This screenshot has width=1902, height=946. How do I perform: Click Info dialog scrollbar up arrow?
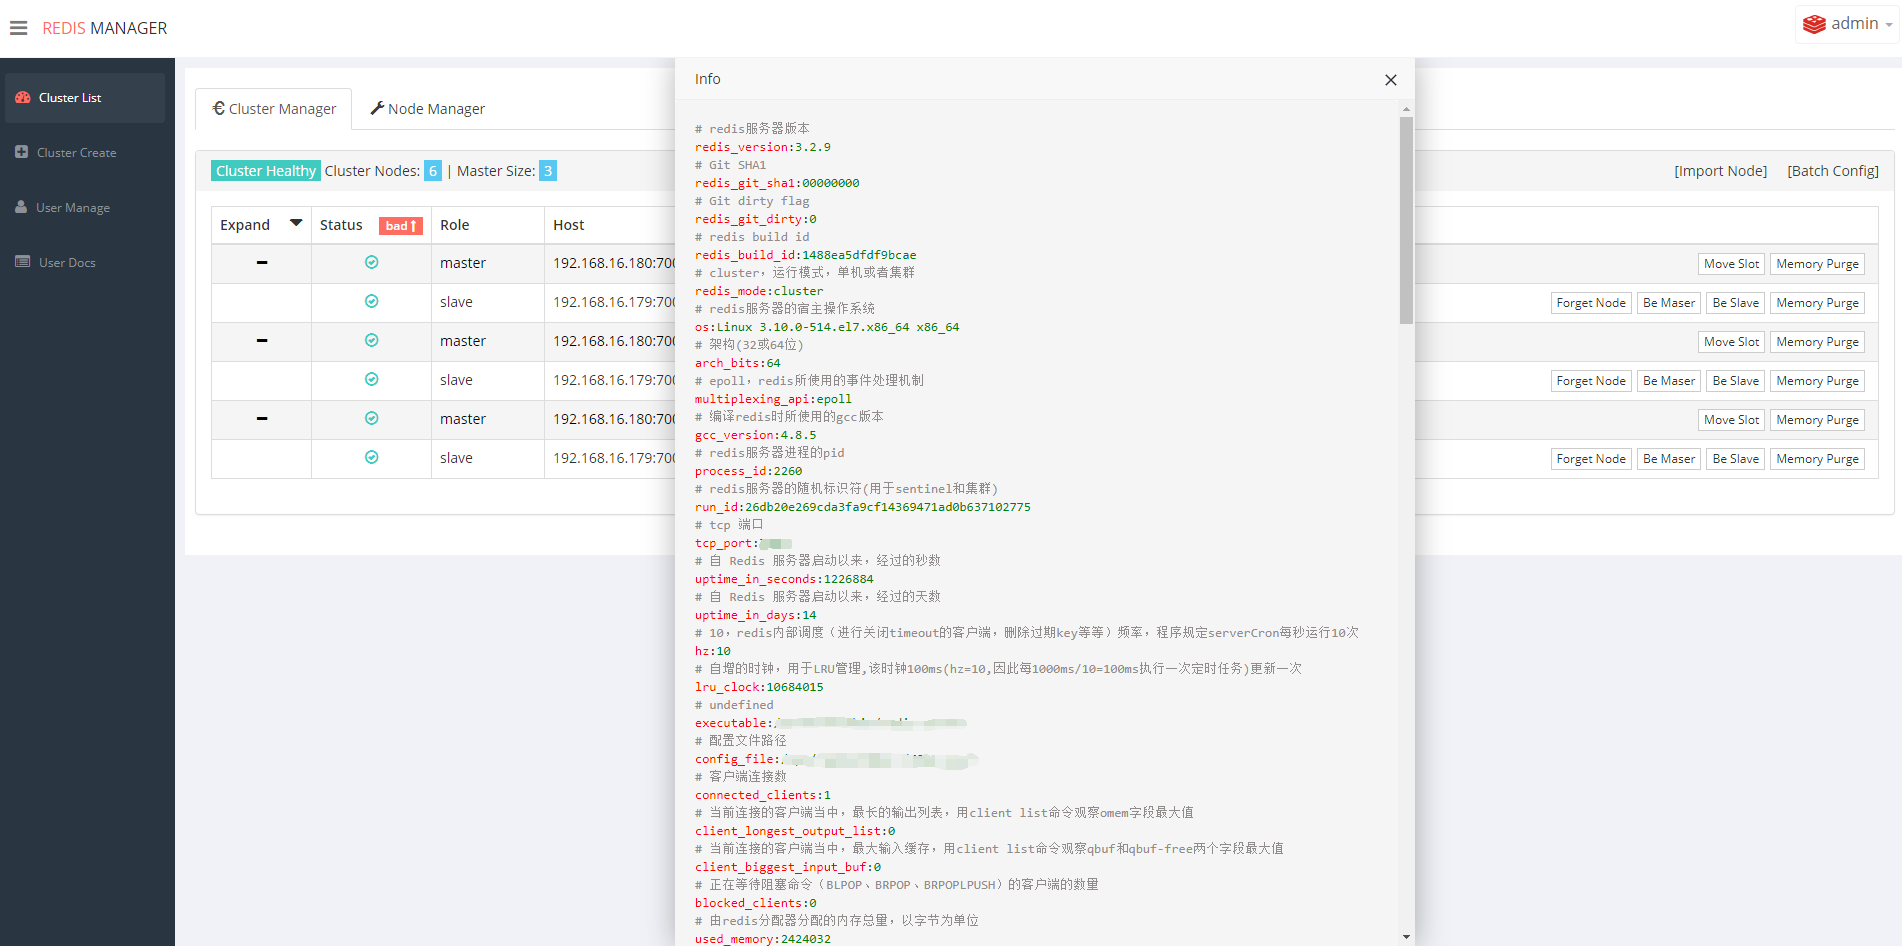coord(1406,108)
